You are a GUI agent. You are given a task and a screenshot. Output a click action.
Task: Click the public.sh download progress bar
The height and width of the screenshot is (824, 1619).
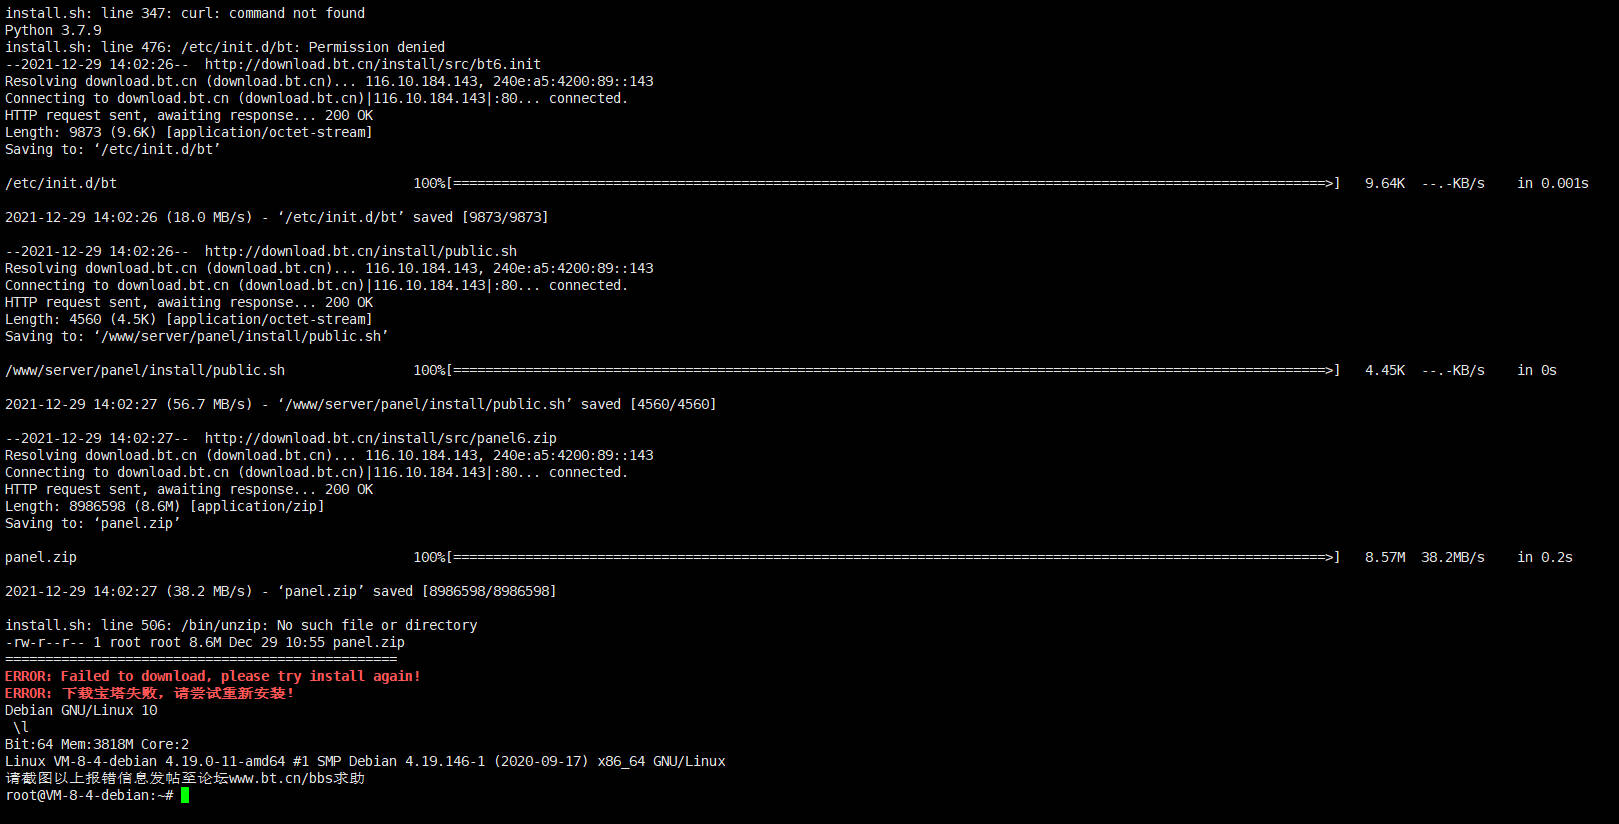(876, 370)
